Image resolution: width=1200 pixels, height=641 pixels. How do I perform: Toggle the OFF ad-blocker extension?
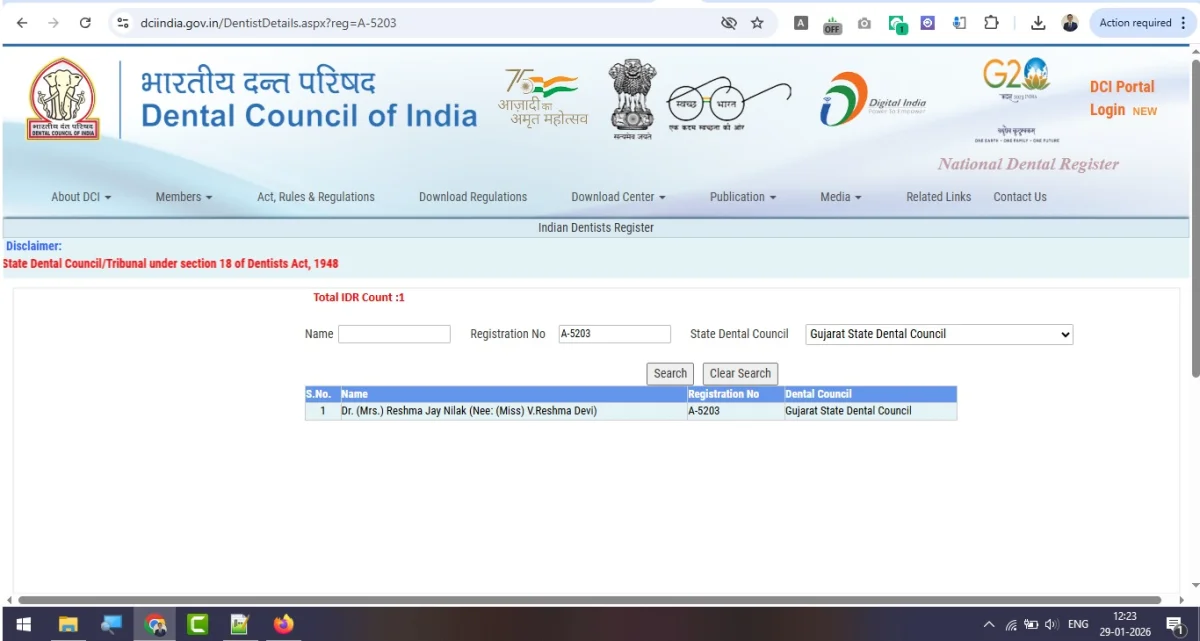[832, 23]
